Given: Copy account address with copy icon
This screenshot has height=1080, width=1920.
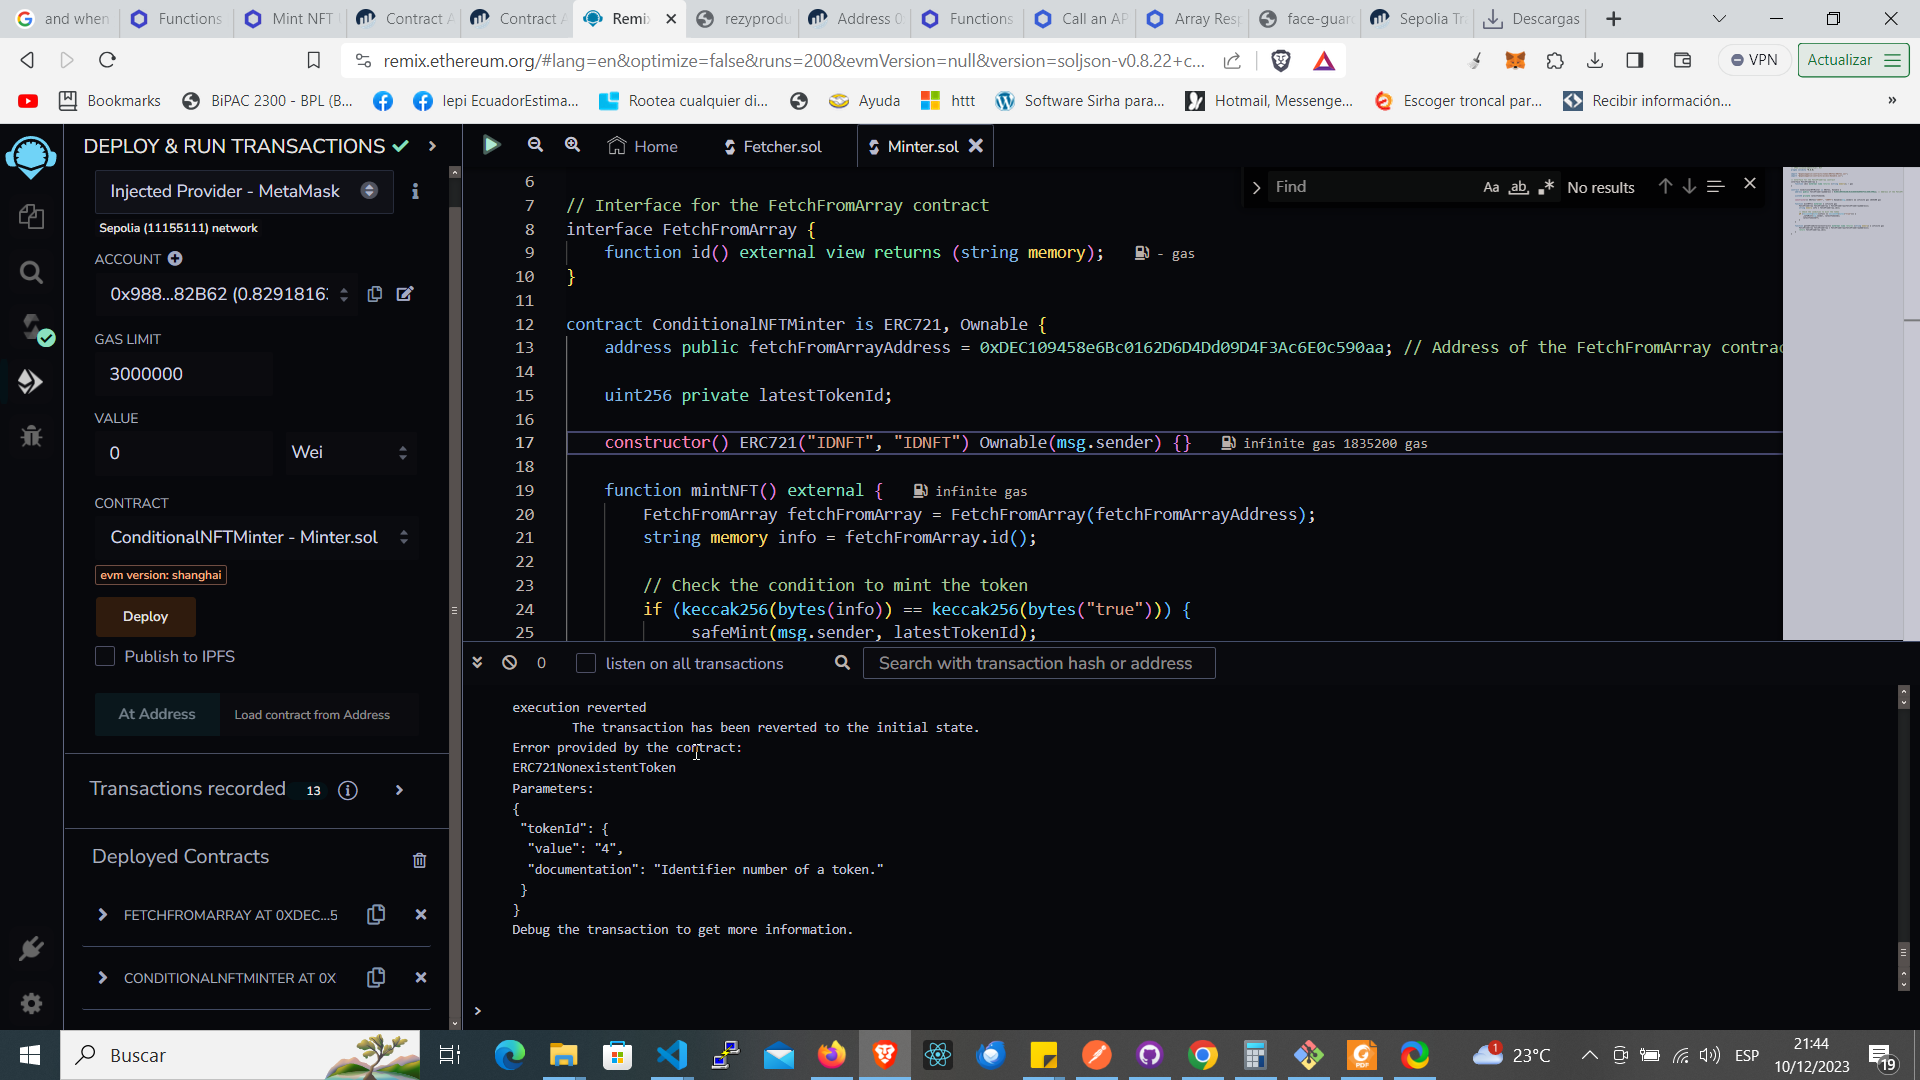Looking at the screenshot, I should tap(375, 294).
